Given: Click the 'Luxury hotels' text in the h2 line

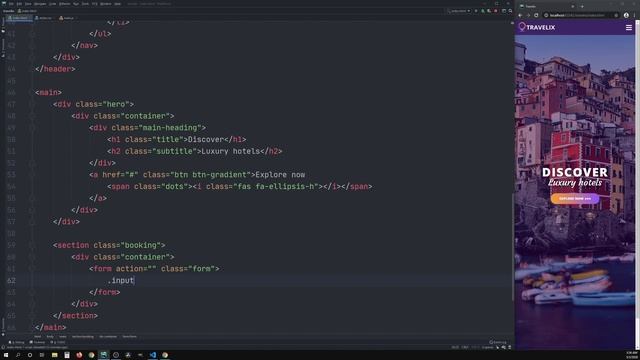Looking at the screenshot, I should coord(231,151).
